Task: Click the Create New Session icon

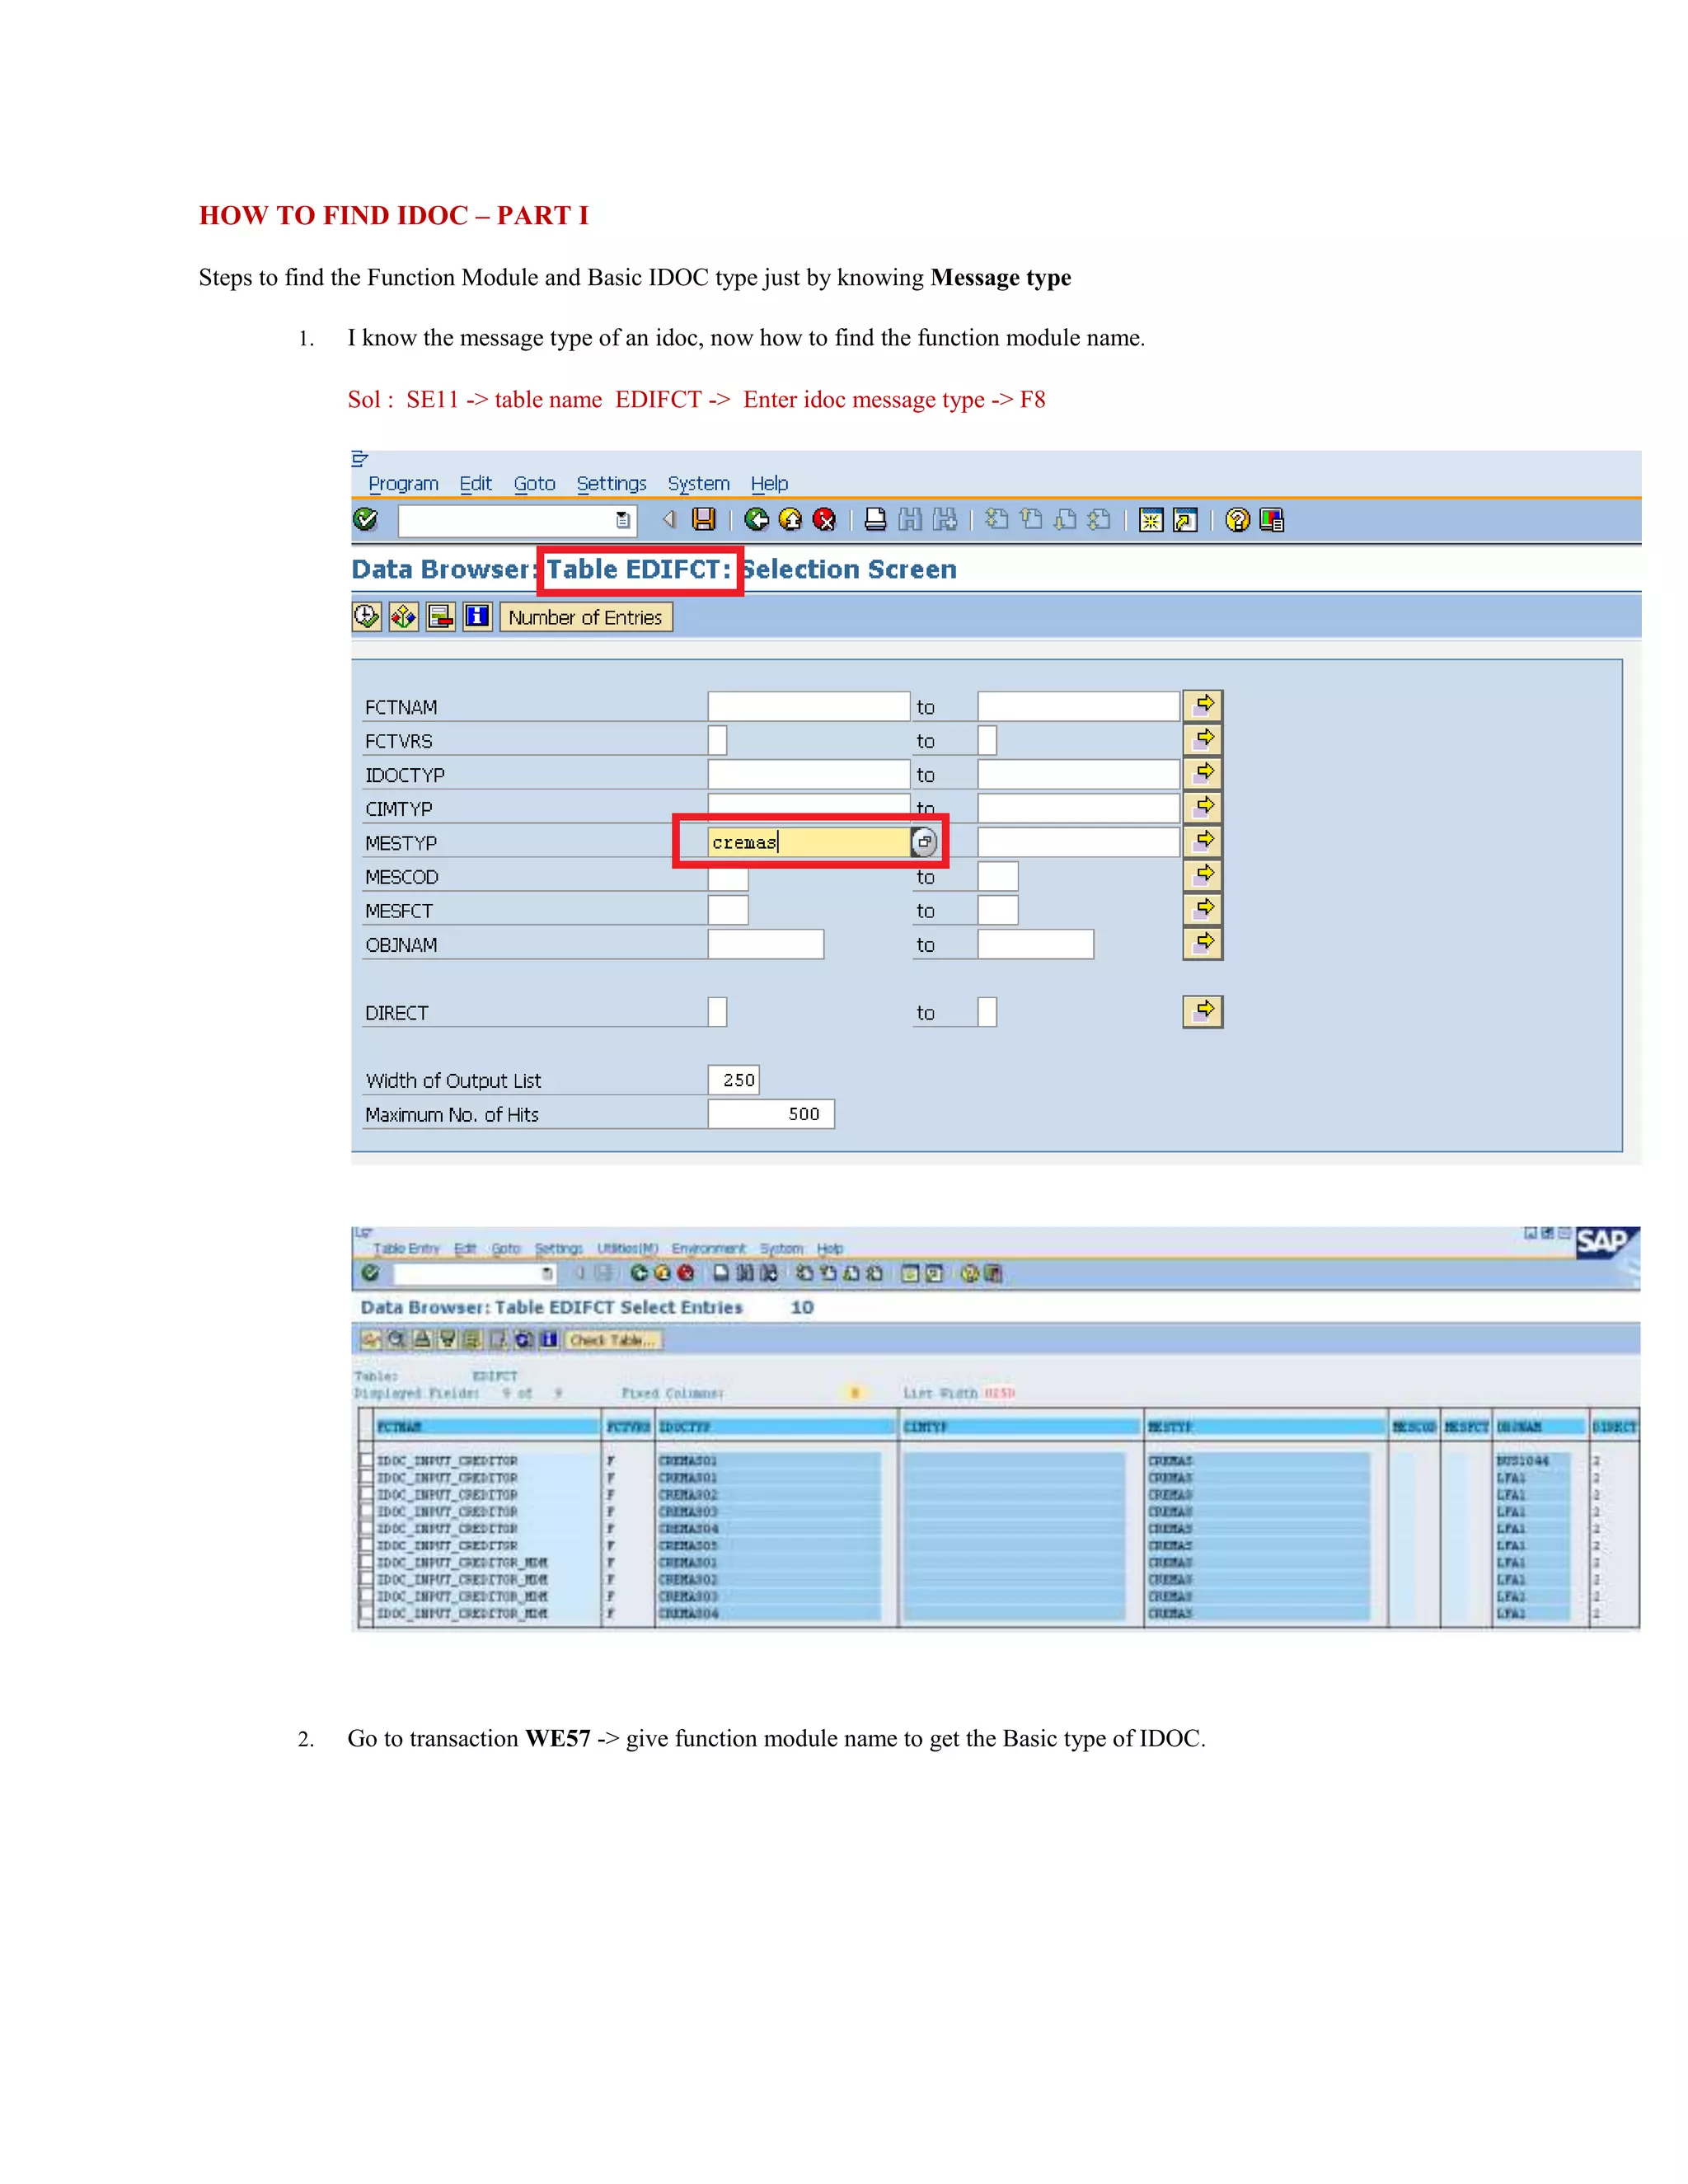Action: (1151, 520)
